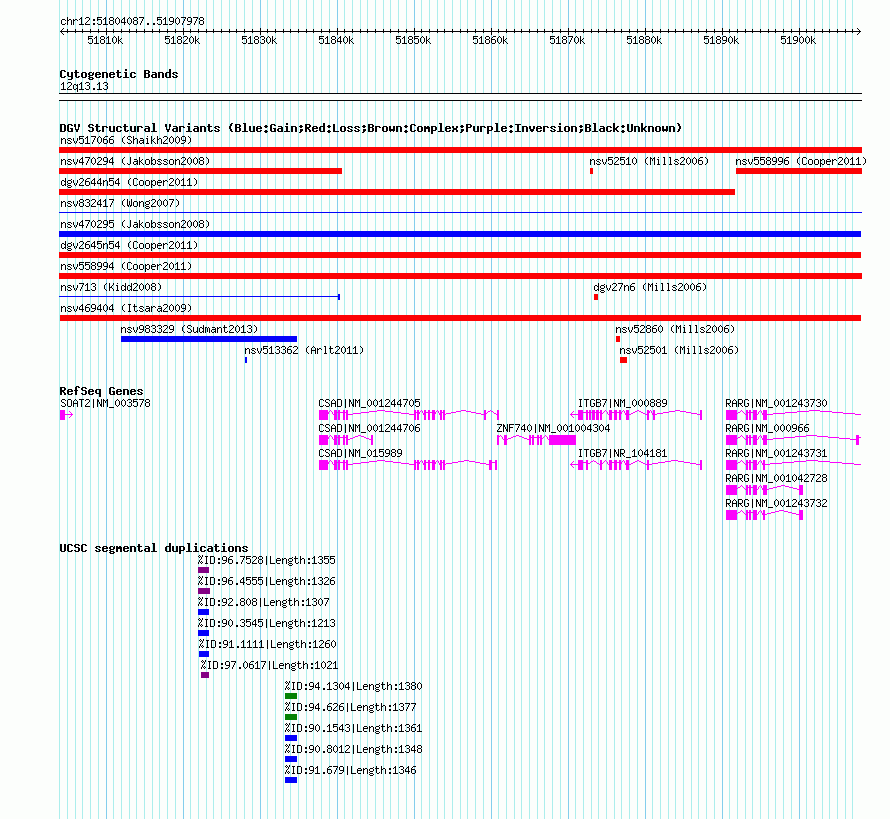The image size is (890, 819).
Task: Open transcript ZNF740|NM_001004304
Action: coord(536,440)
